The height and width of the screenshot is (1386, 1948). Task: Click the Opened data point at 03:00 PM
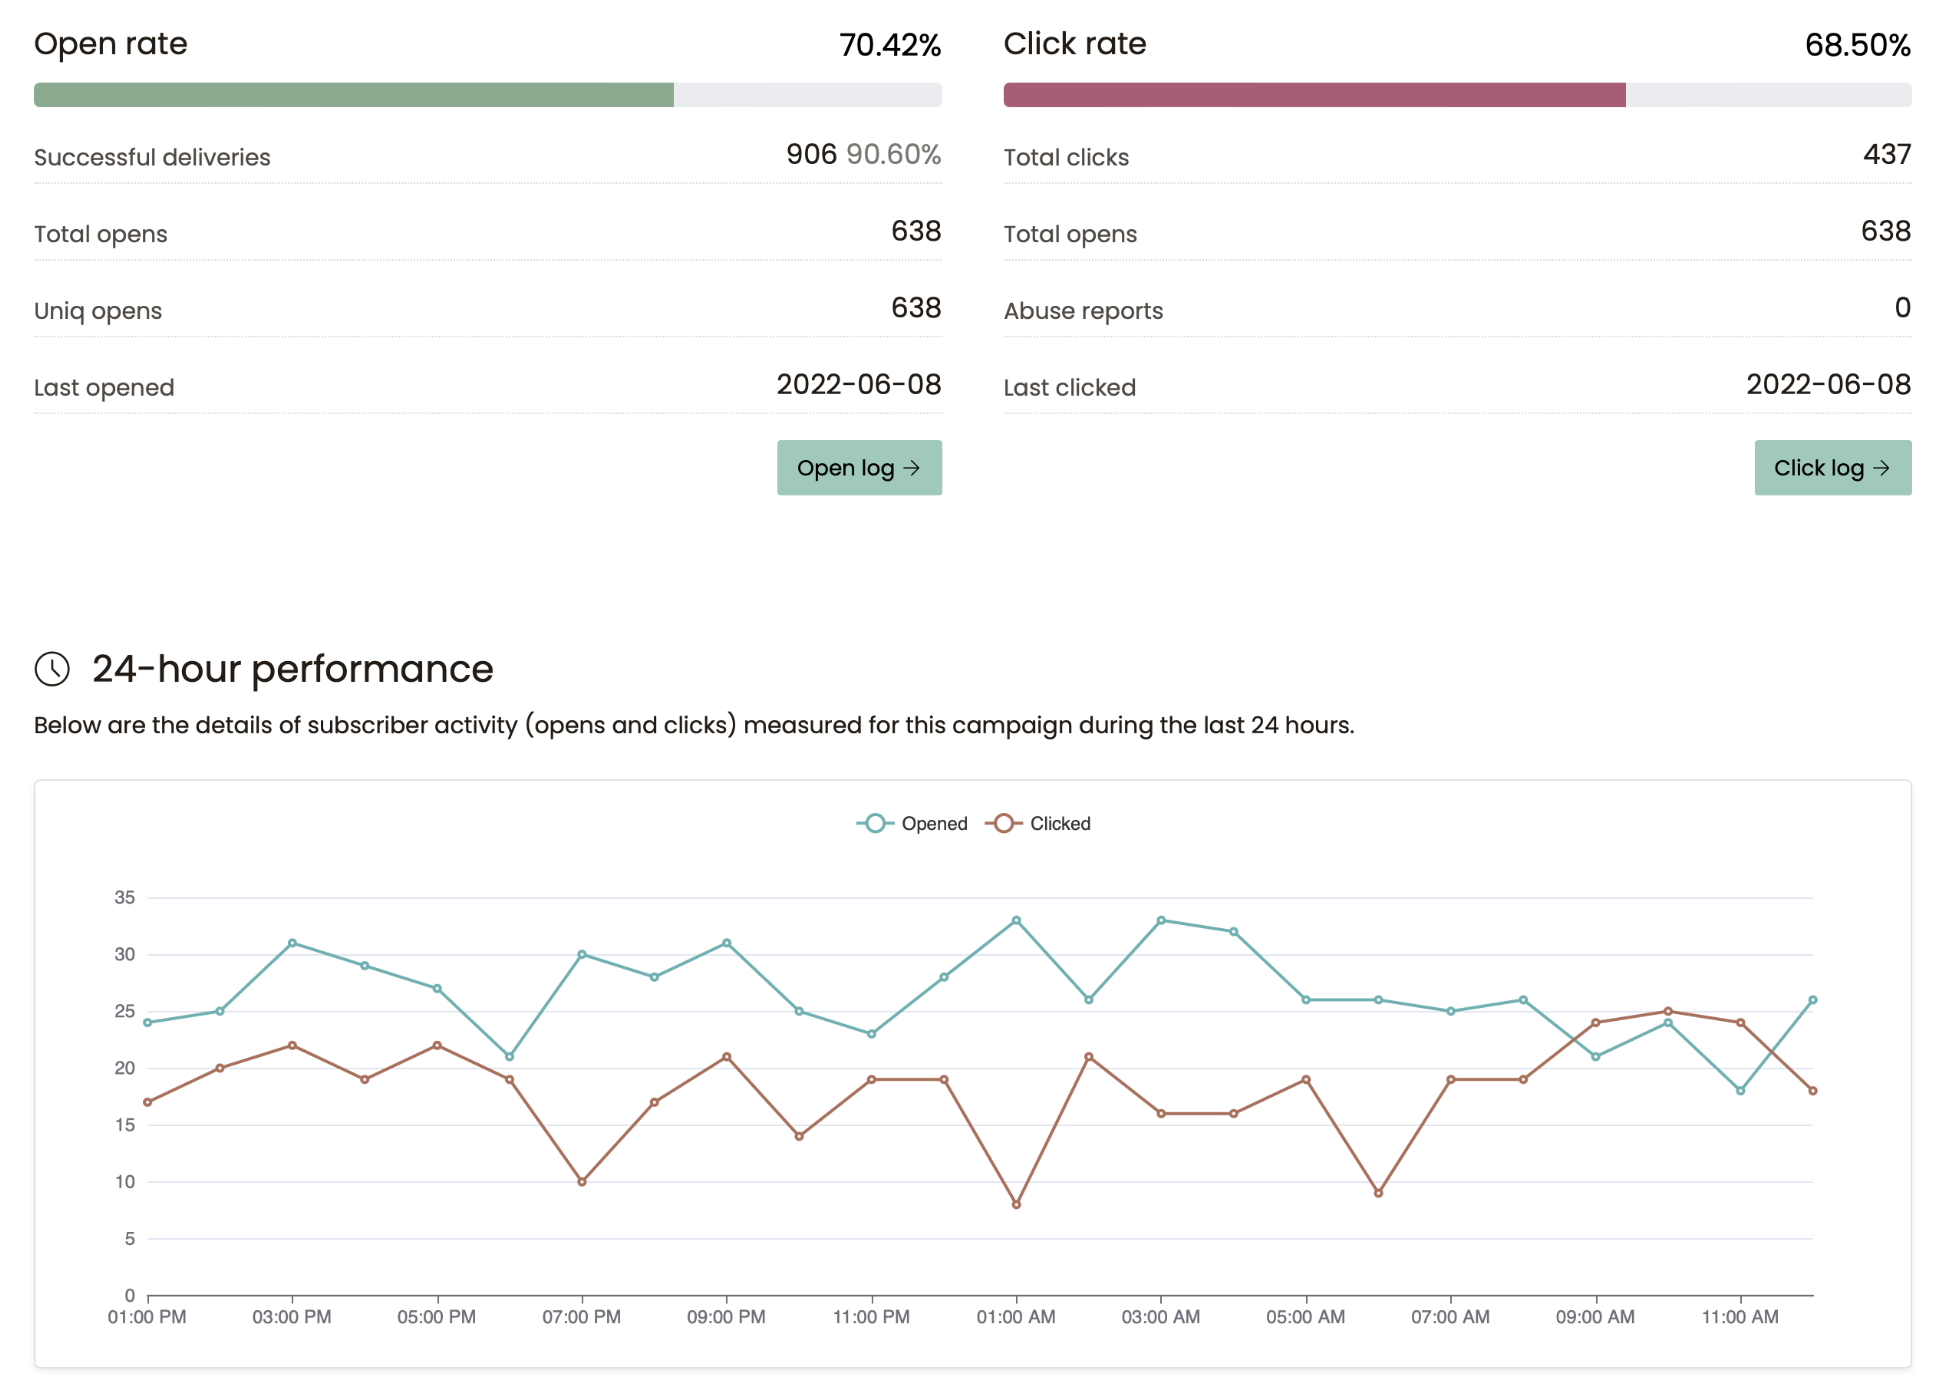[x=292, y=943]
